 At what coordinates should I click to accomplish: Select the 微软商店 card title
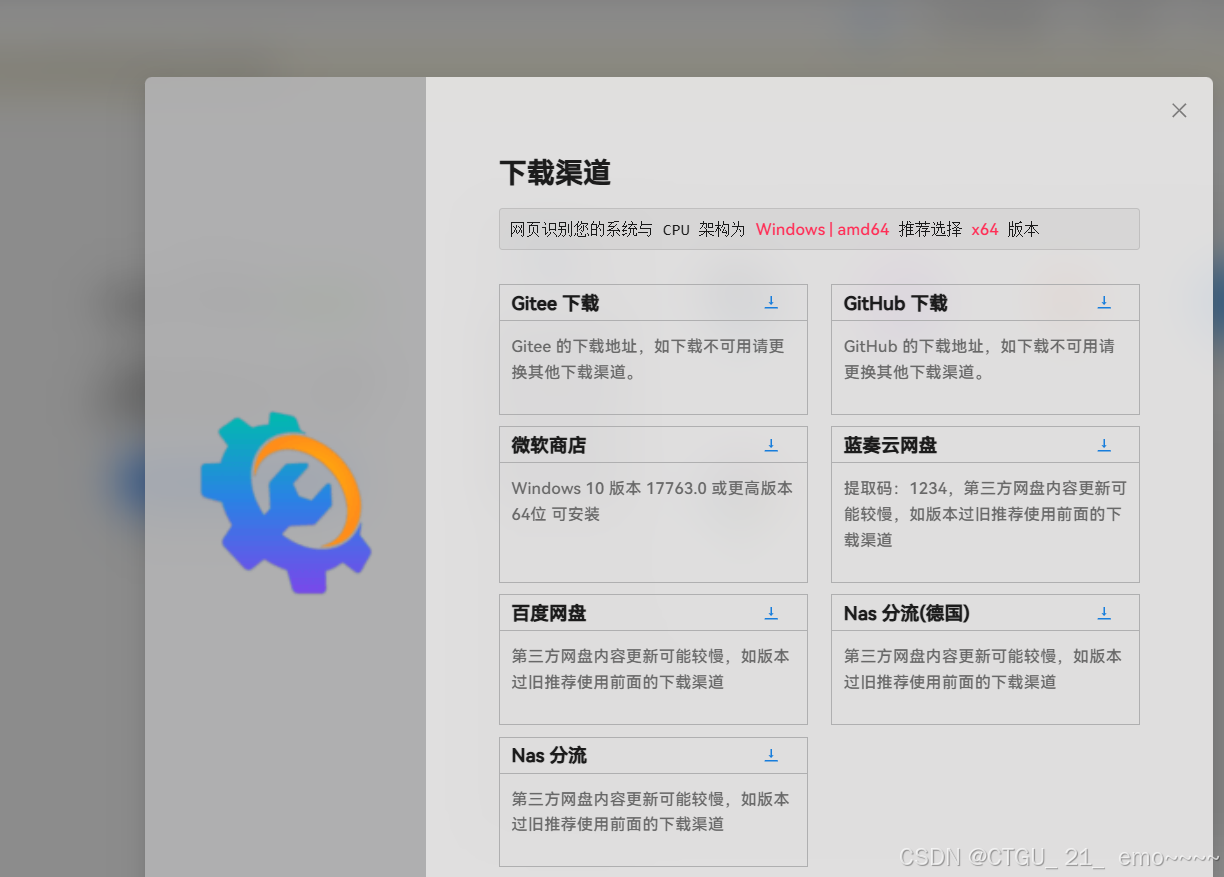(549, 446)
